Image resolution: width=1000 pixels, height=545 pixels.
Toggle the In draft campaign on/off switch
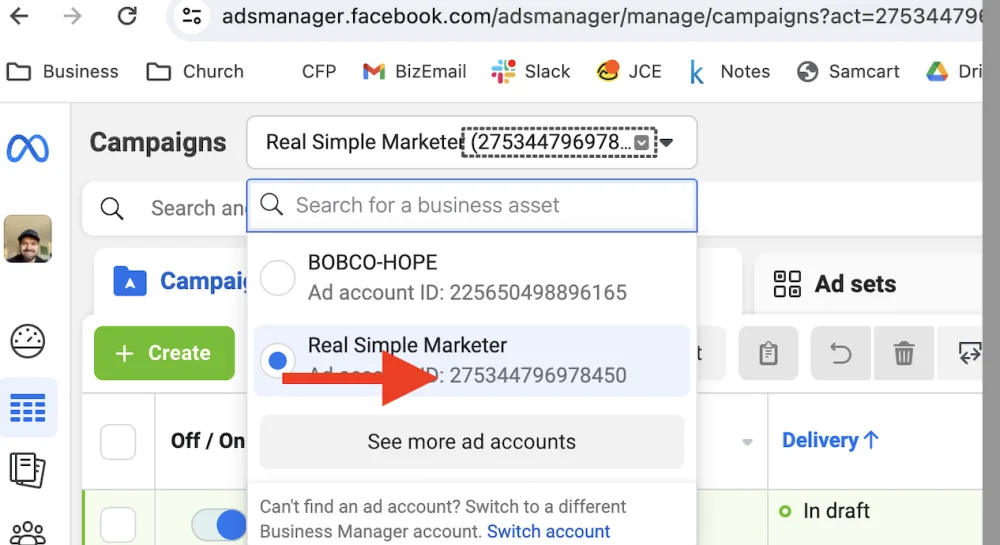(x=219, y=525)
